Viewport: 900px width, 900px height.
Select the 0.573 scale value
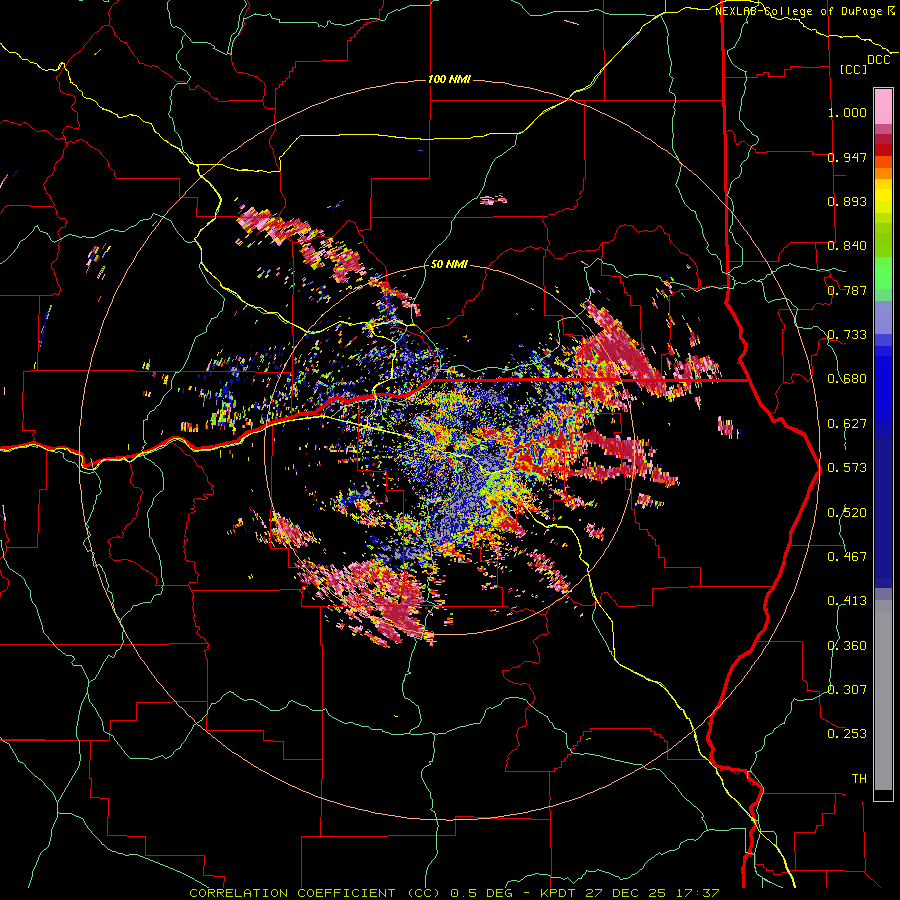point(847,468)
